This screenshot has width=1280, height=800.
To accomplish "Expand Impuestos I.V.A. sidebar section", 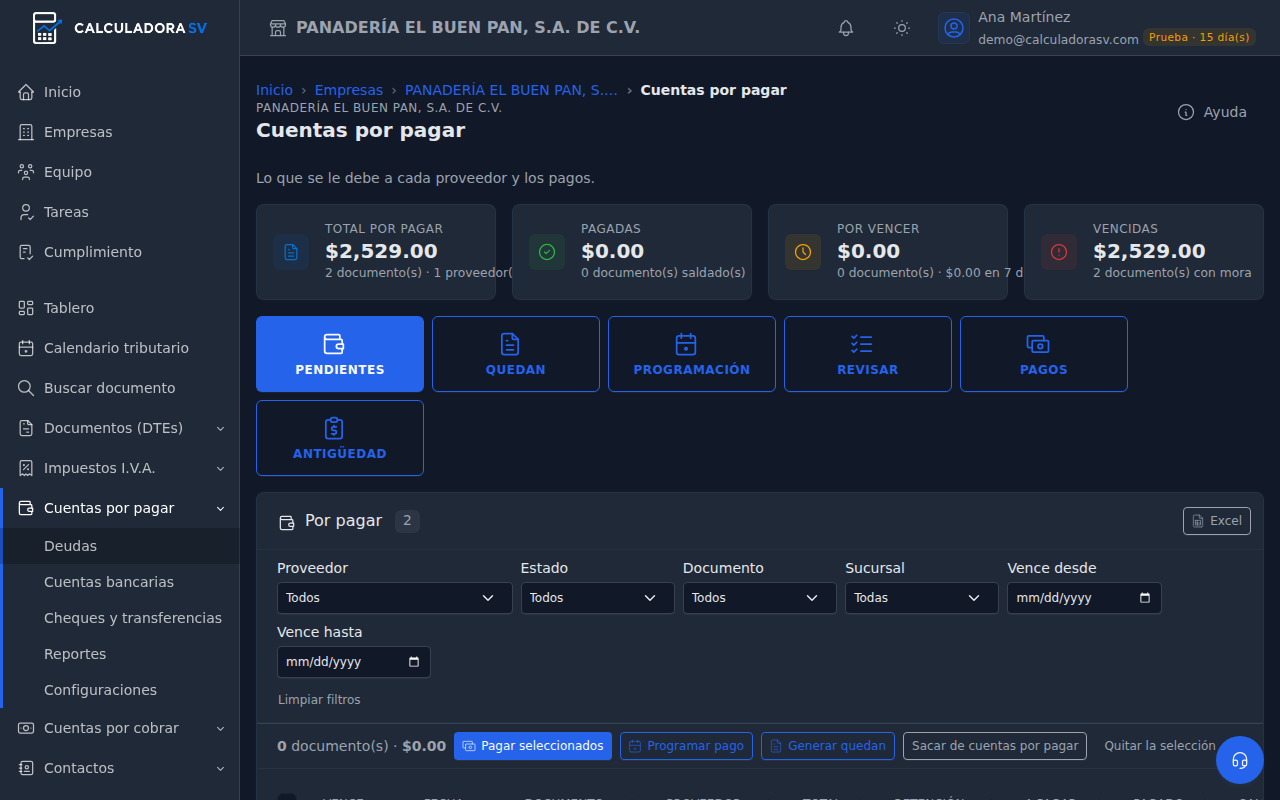I will pos(120,468).
